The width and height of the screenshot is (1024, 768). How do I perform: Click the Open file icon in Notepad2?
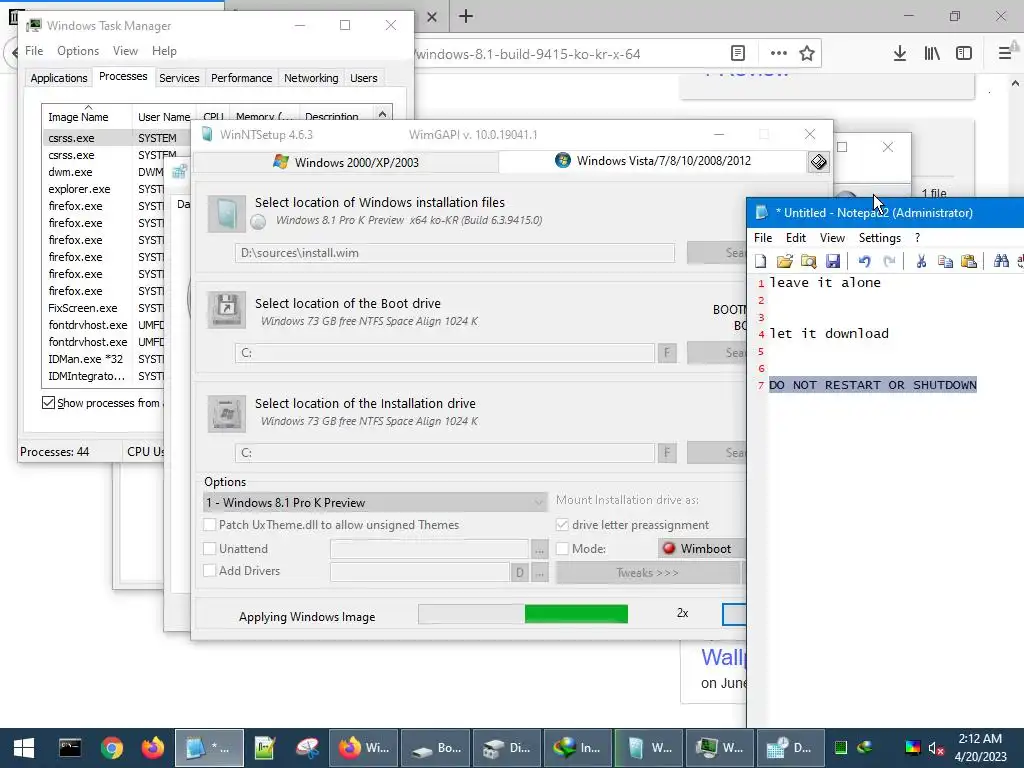(x=784, y=261)
